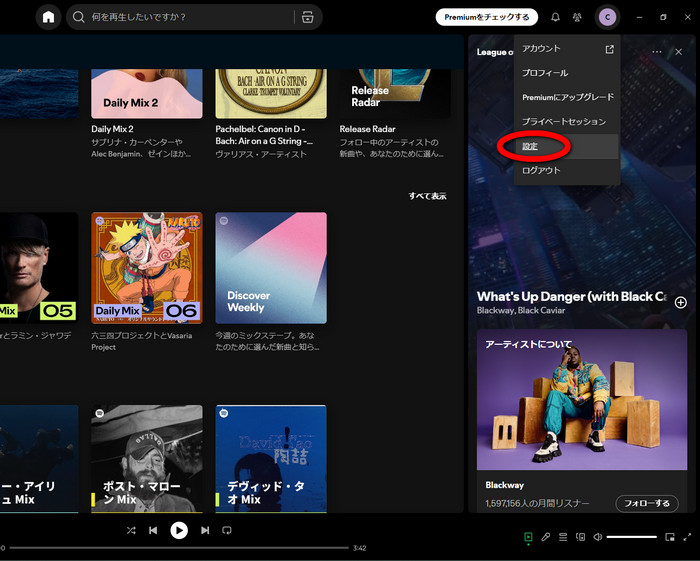Click the song progress bar
The height and width of the screenshot is (561, 700).
coord(179,548)
